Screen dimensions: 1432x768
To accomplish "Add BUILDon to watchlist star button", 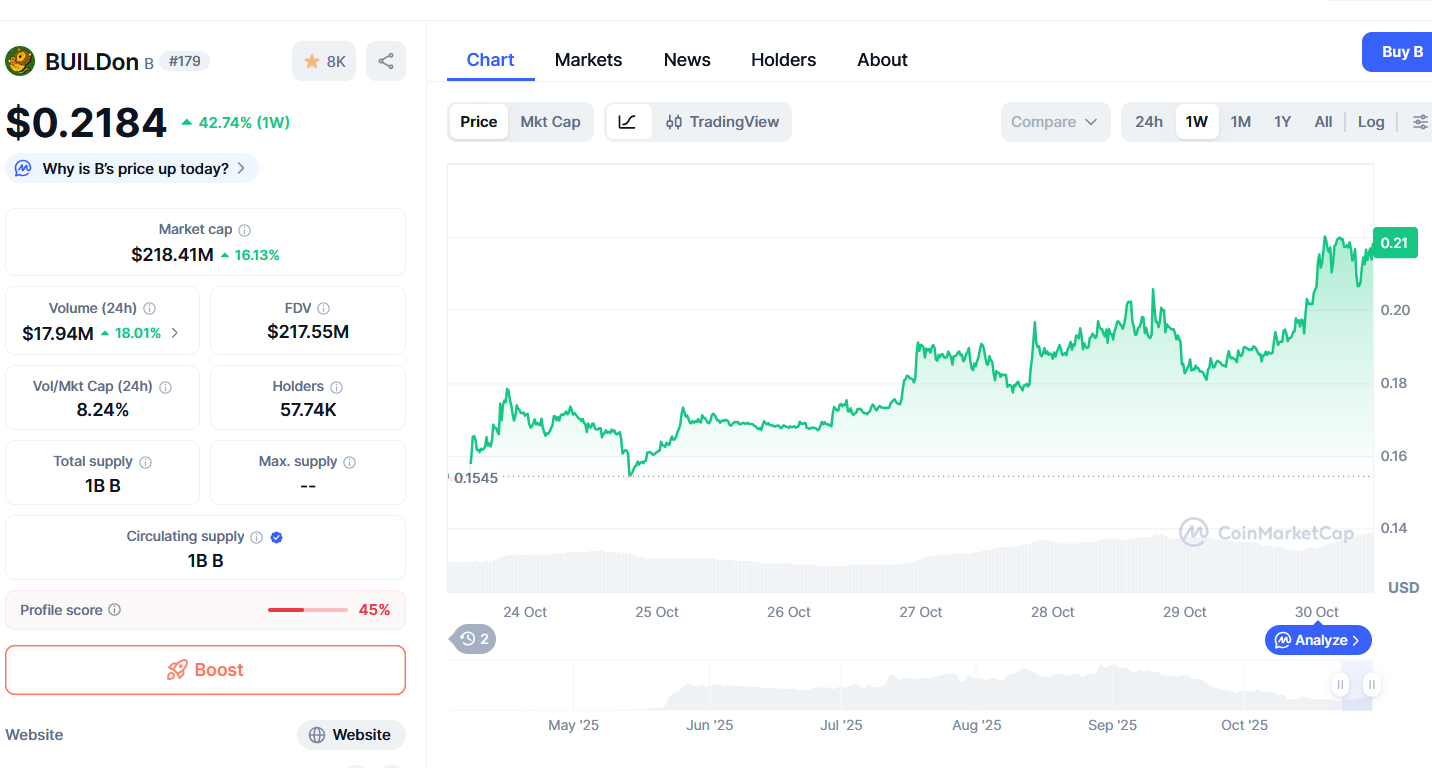I will pos(324,61).
